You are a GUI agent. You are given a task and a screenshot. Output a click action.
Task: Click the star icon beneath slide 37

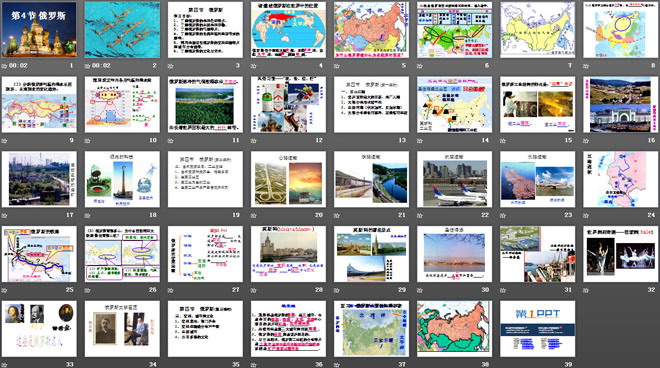click(x=337, y=365)
